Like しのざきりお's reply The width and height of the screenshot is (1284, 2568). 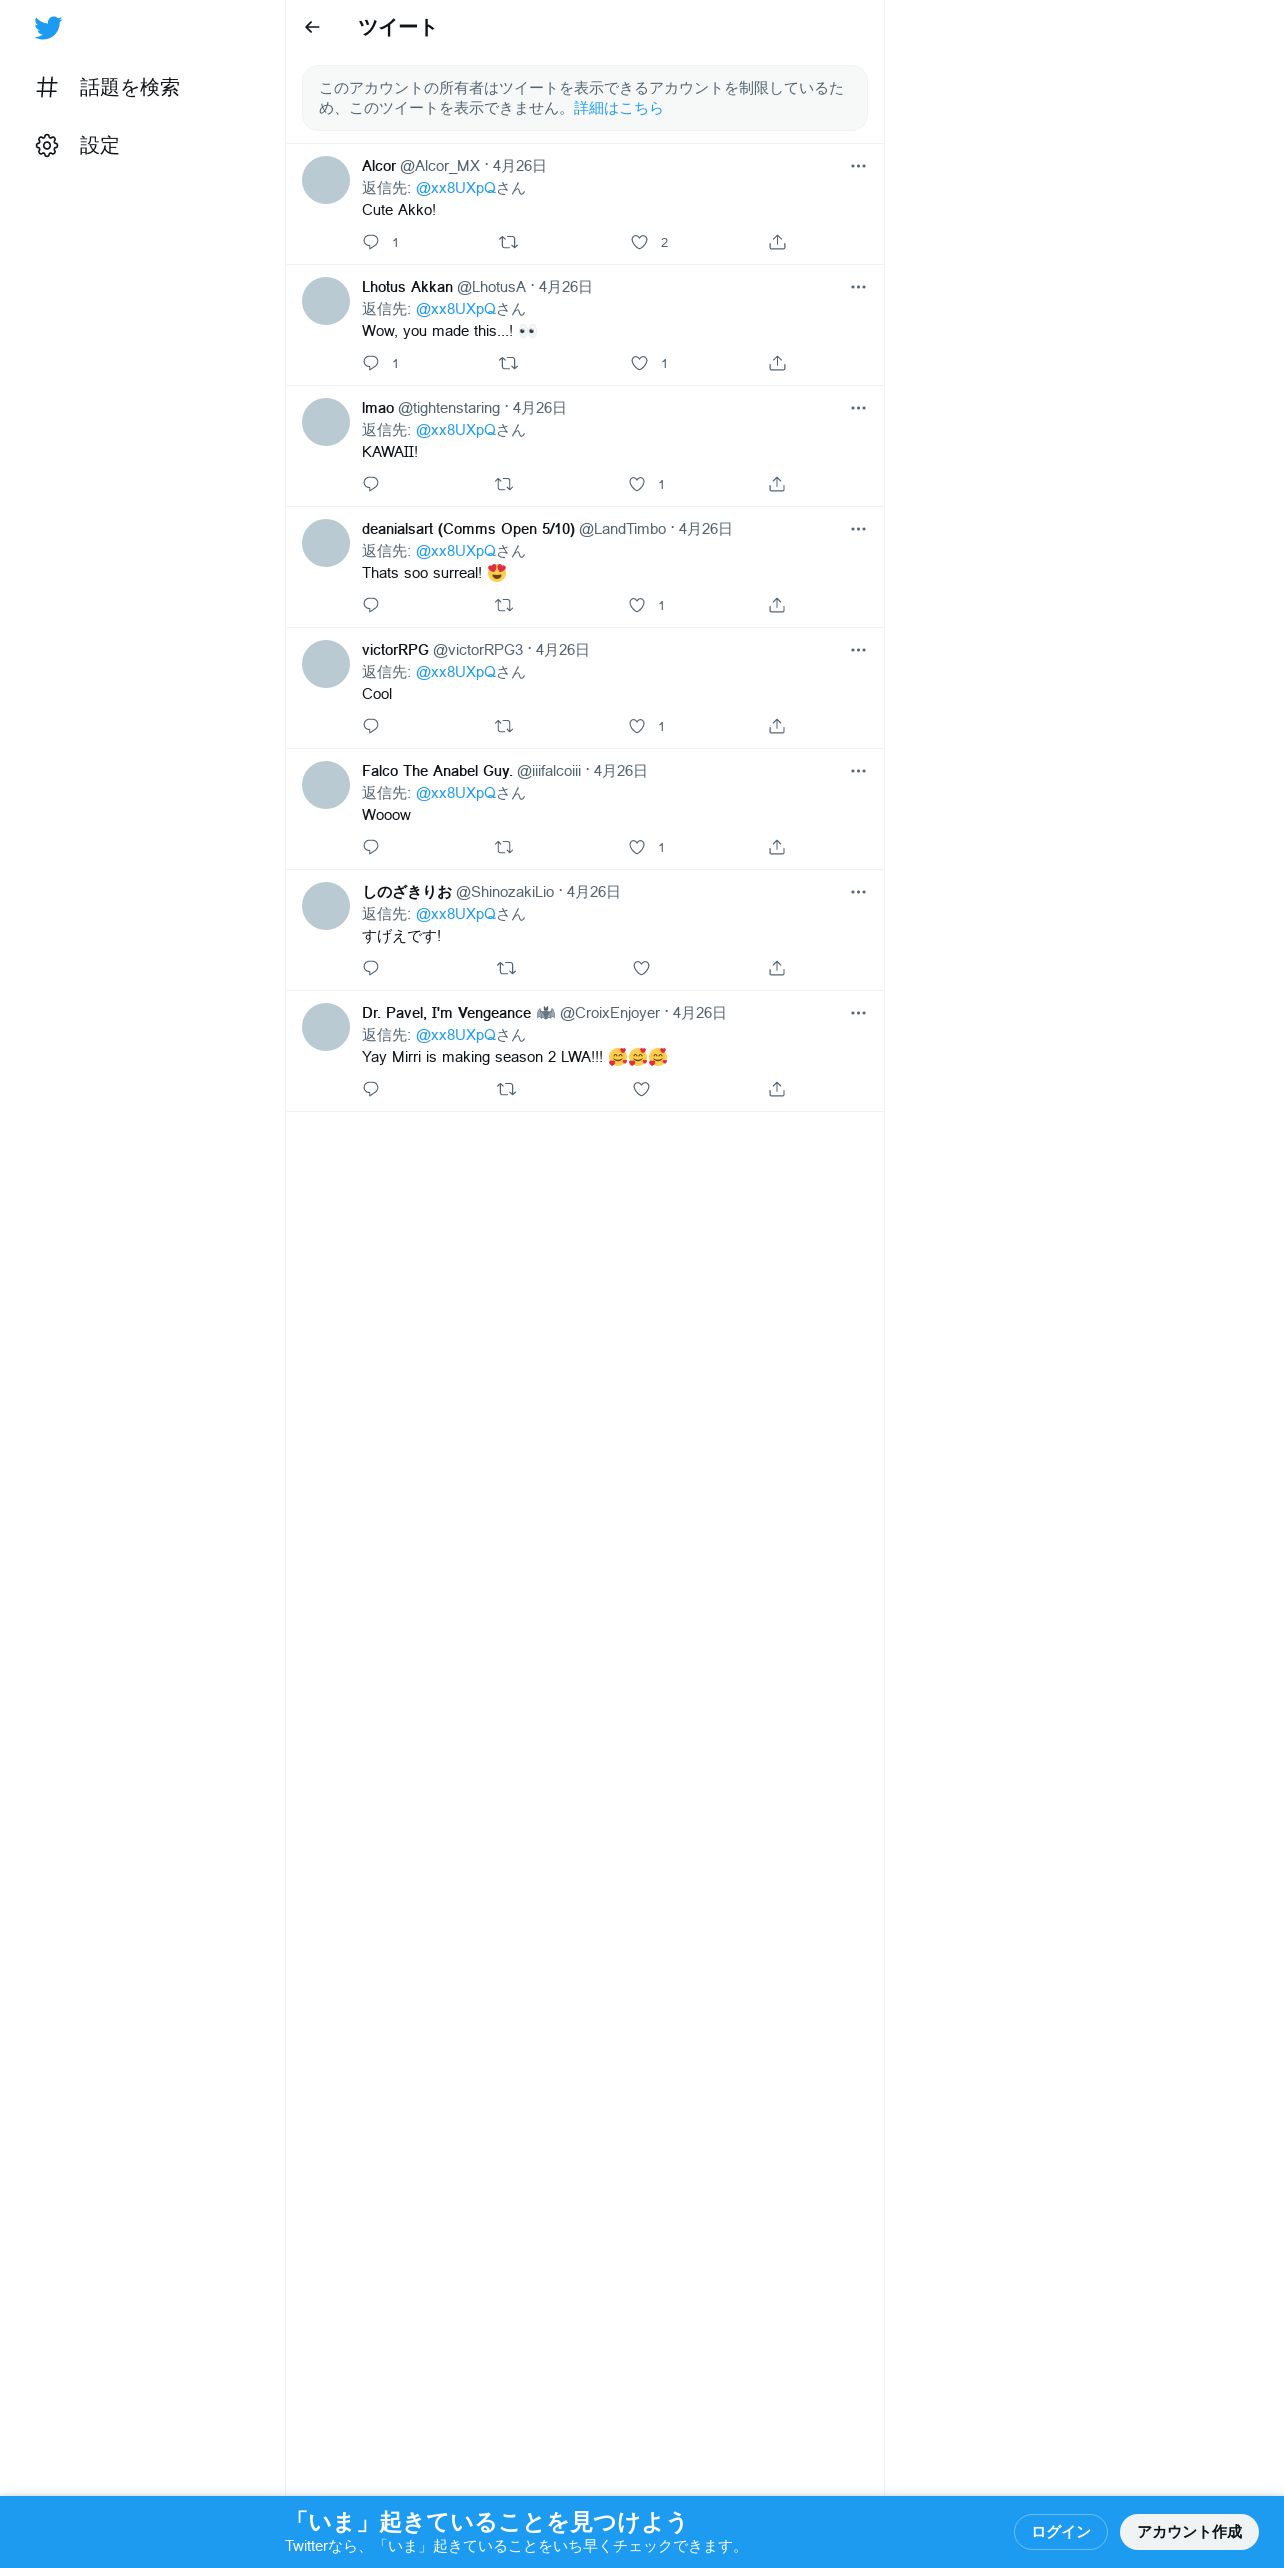click(642, 968)
